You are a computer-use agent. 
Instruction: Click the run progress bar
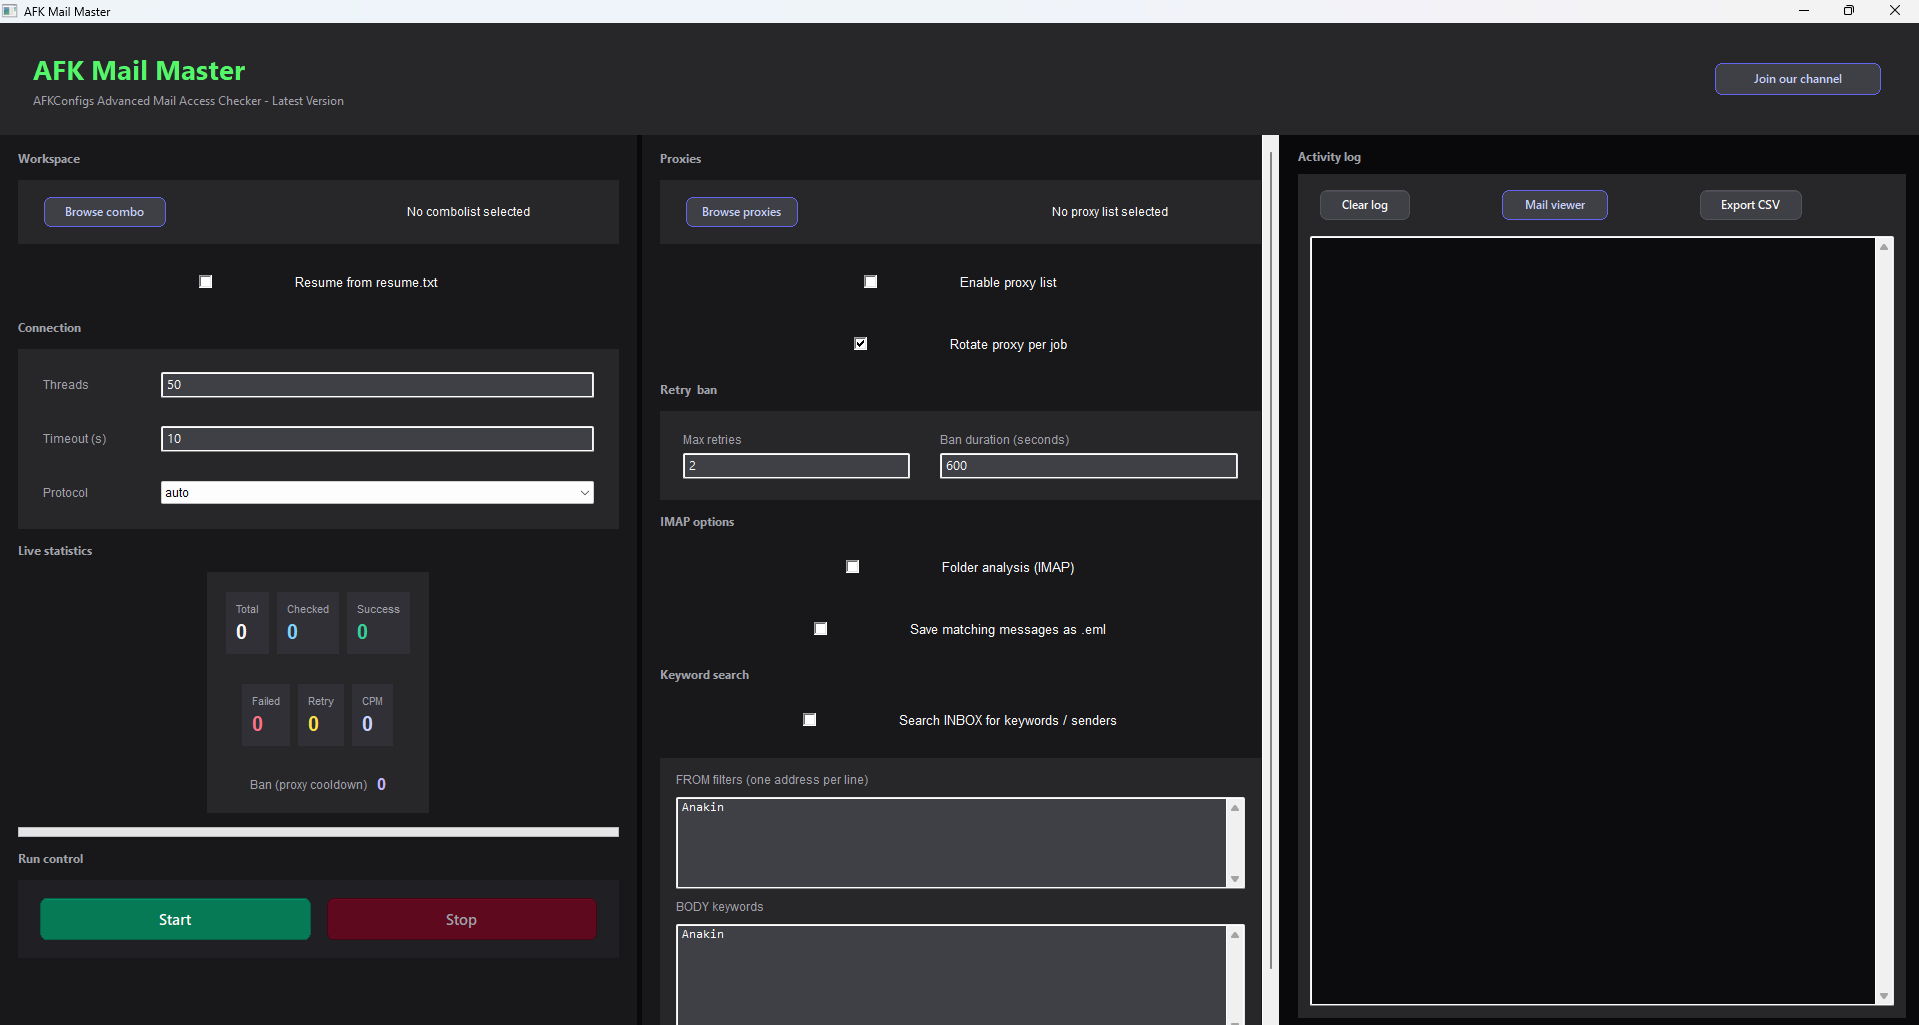(x=318, y=832)
